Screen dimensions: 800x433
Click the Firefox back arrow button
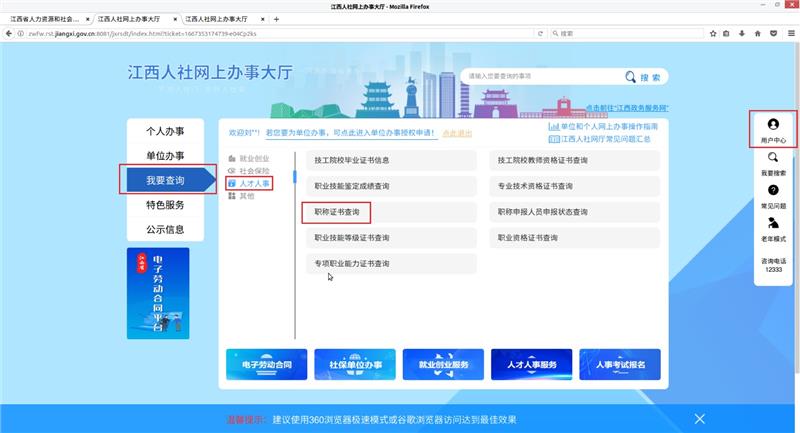point(9,33)
